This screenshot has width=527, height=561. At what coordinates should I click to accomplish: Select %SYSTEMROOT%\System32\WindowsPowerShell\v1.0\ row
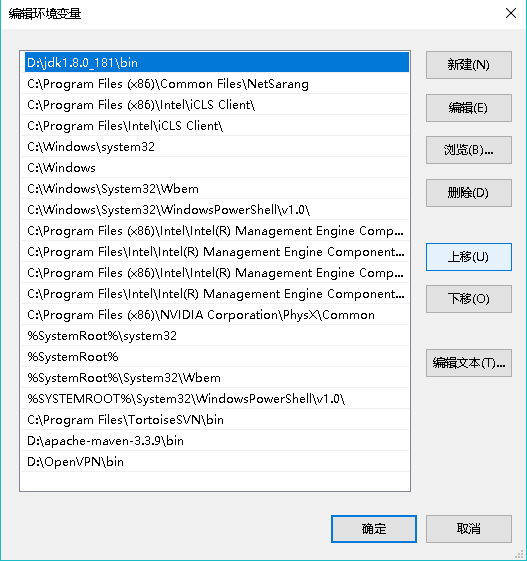[x=217, y=399]
